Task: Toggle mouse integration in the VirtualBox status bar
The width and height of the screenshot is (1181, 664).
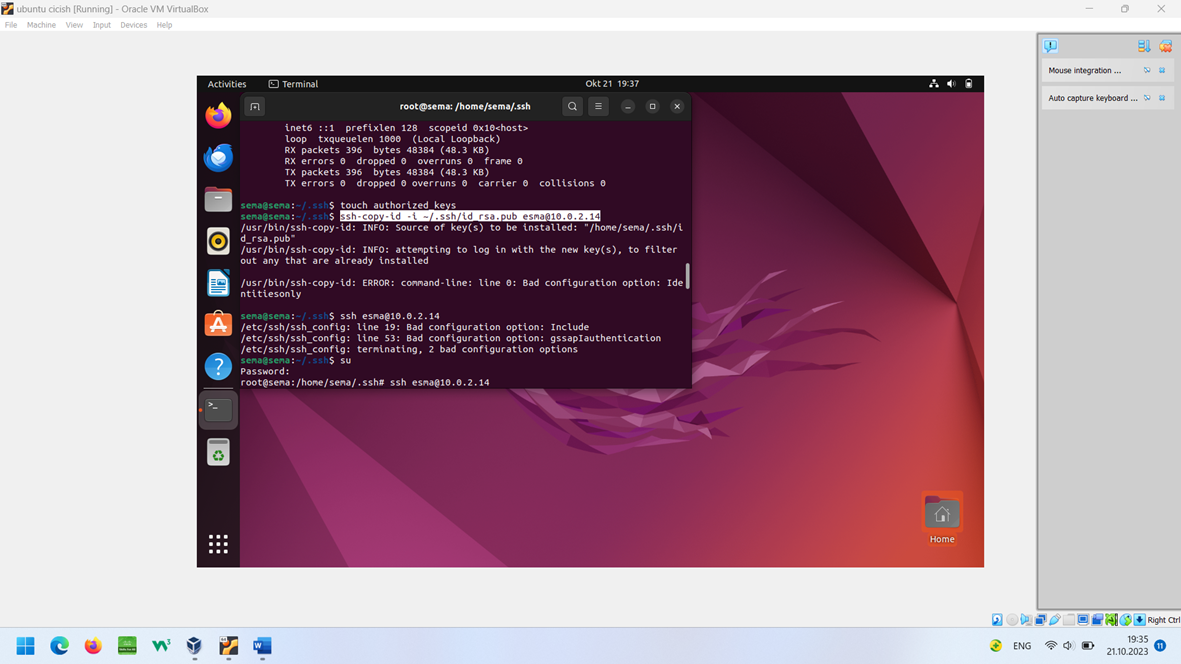Action: pyautogui.click(x=1111, y=620)
